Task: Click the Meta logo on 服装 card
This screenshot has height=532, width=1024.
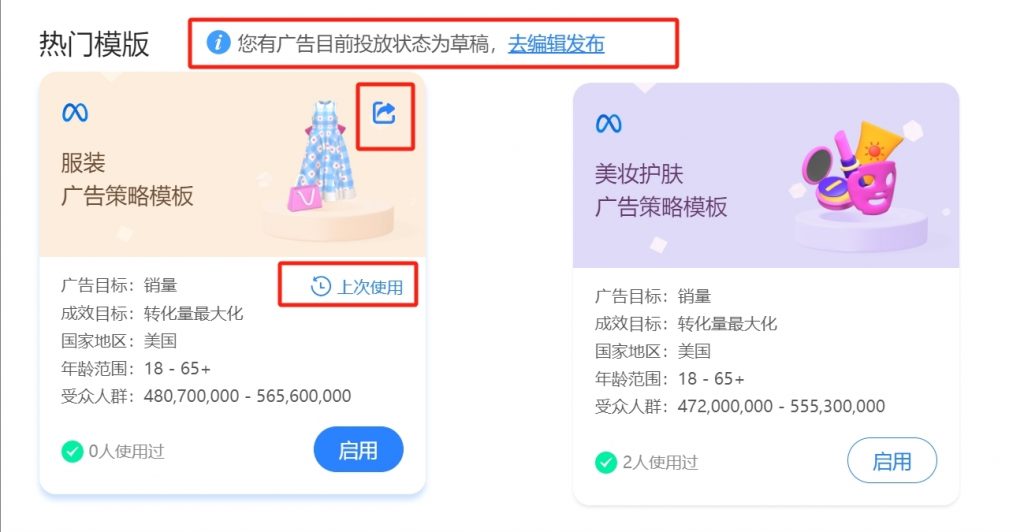Action: (x=75, y=113)
